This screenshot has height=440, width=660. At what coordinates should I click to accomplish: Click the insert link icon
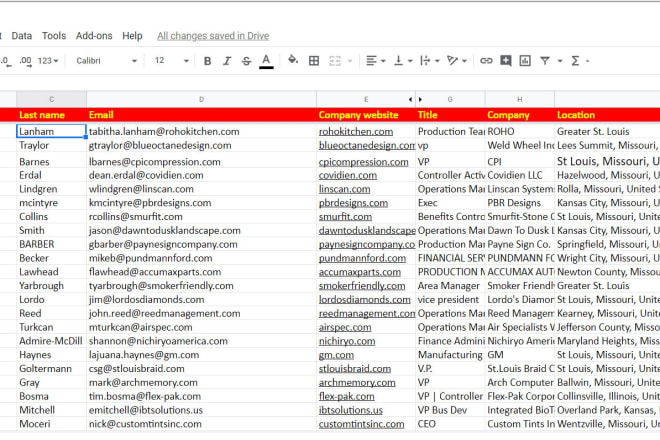click(x=486, y=61)
